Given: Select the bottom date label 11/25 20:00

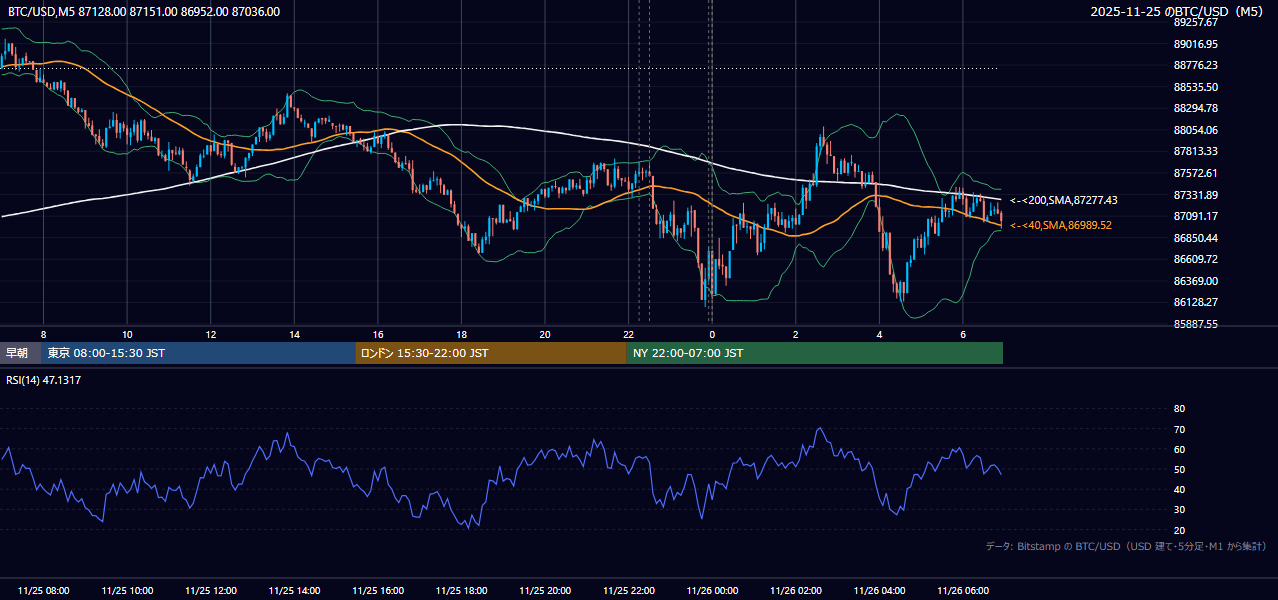Looking at the screenshot, I should coord(545,591).
